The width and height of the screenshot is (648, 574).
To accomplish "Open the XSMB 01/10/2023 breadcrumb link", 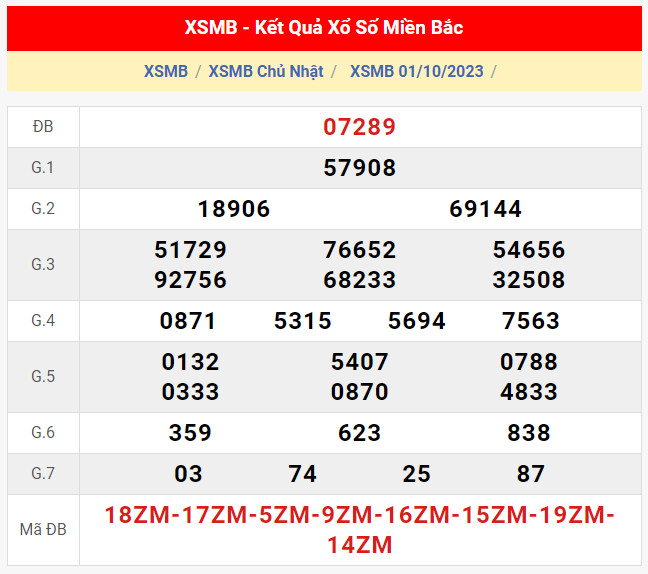I will 416,71.
